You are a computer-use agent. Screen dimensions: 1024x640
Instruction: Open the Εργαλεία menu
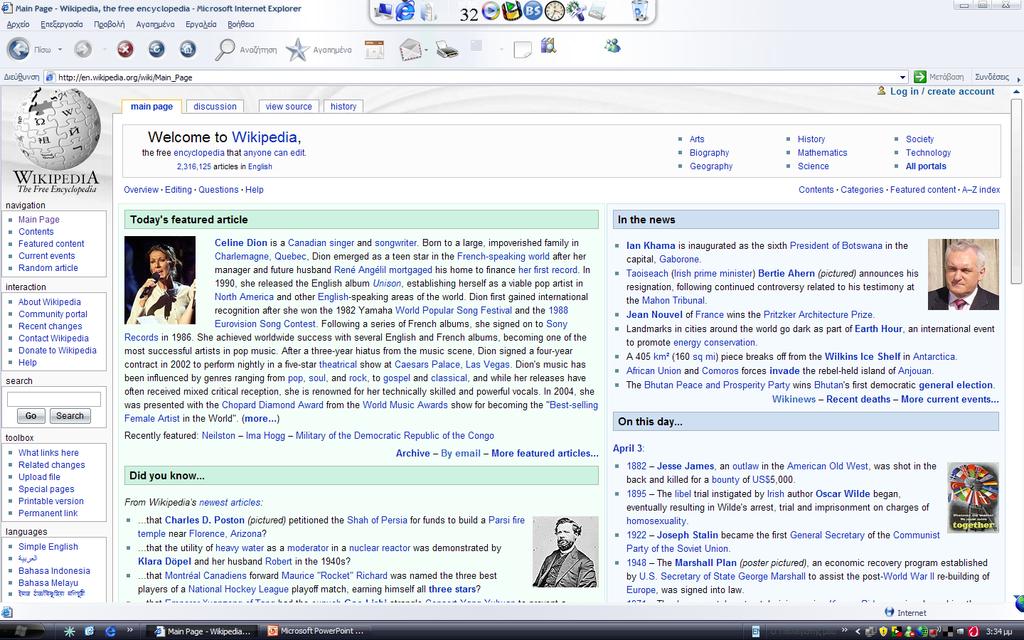tap(200, 24)
